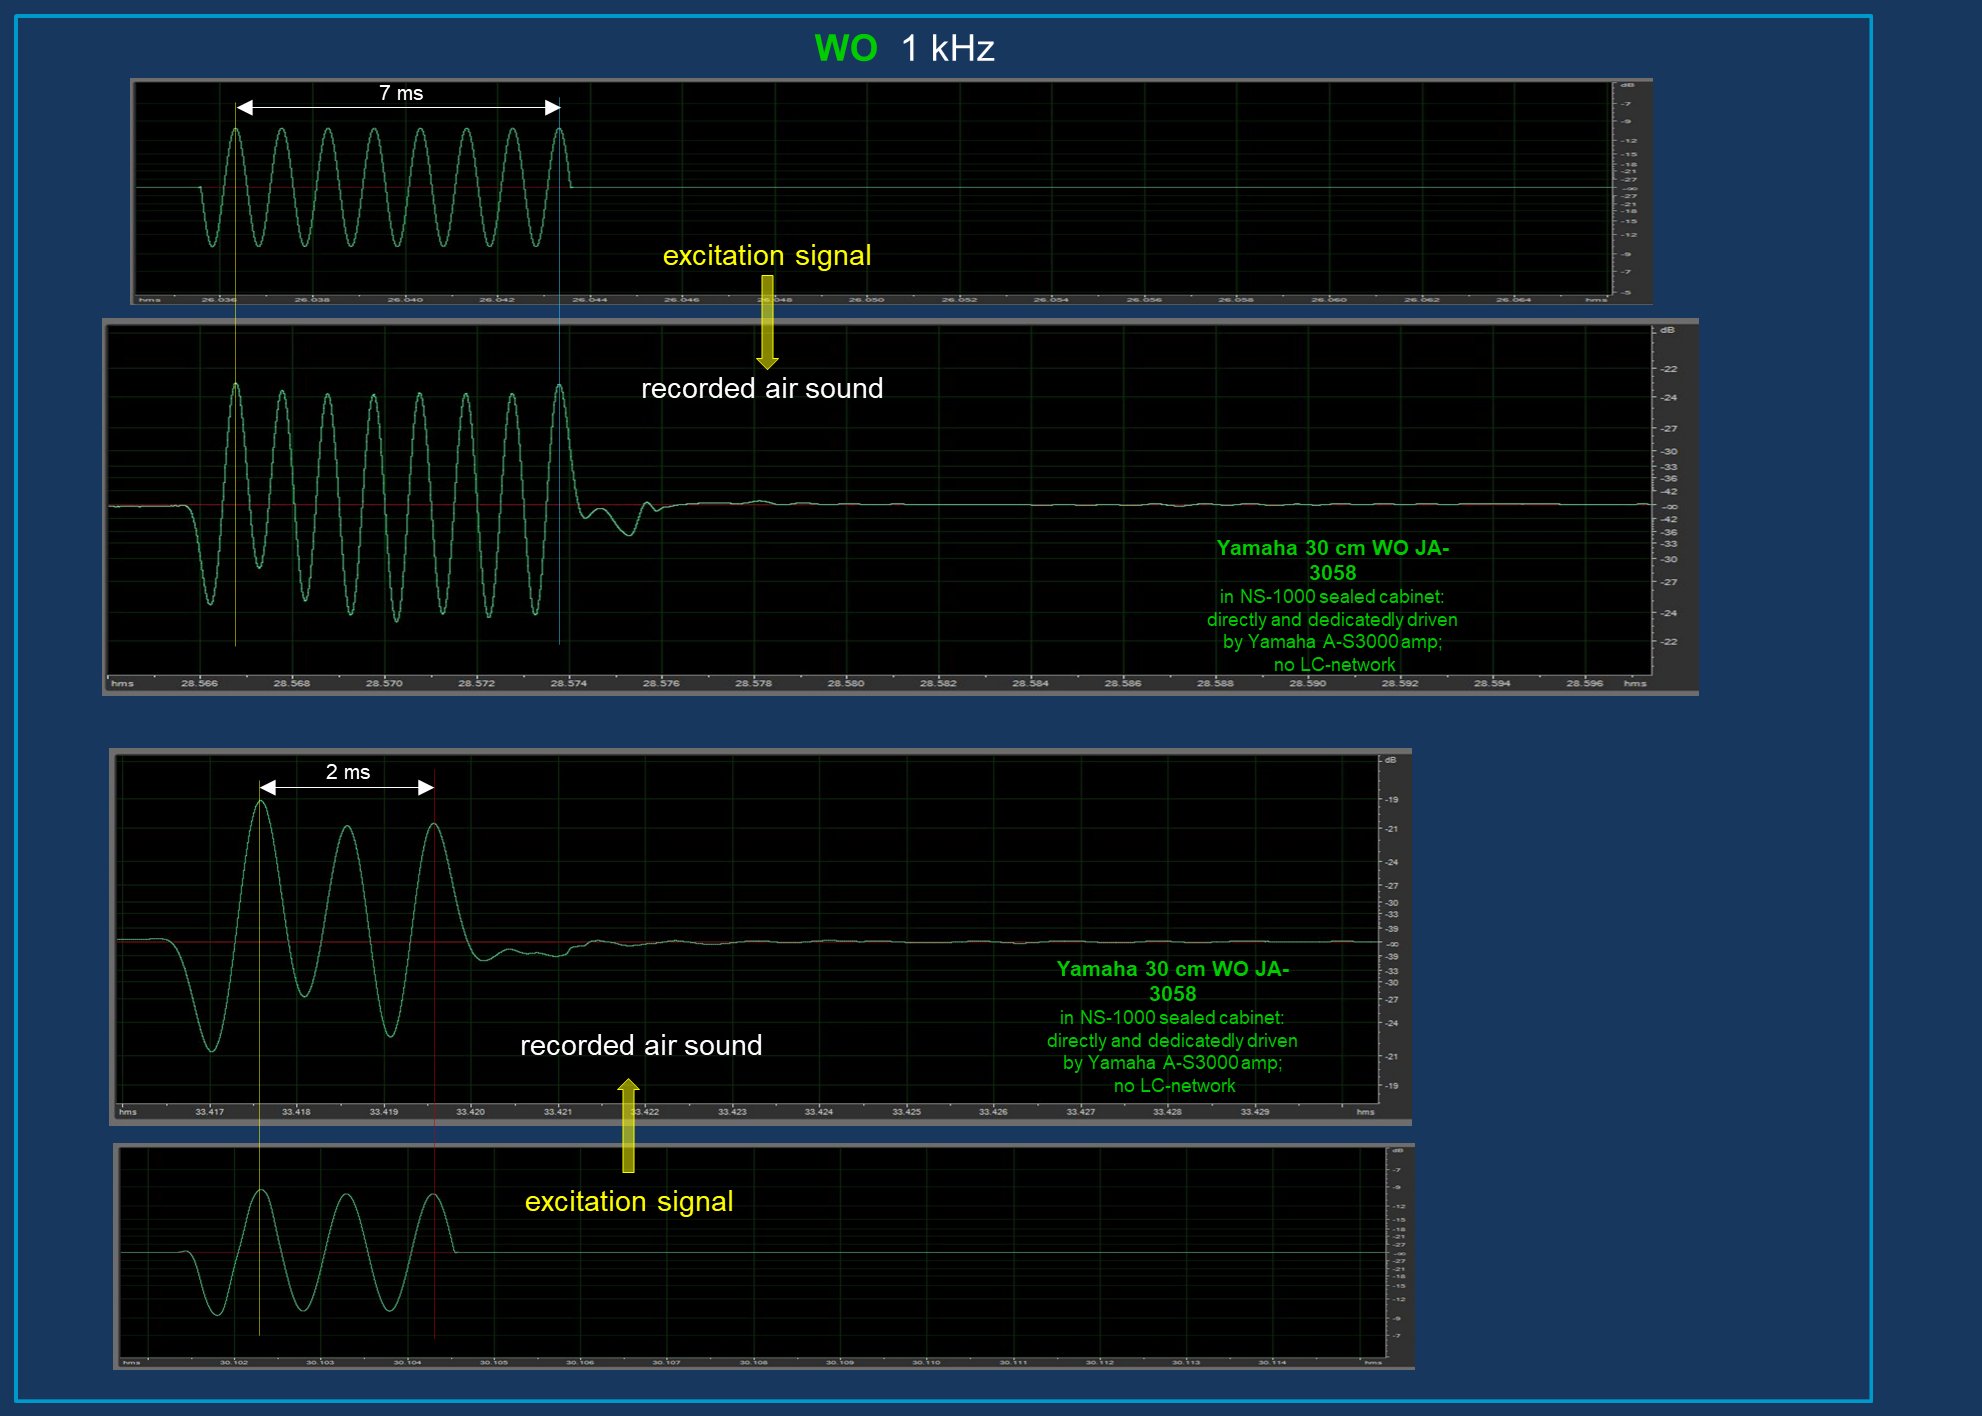Viewport: 1982px width, 1416px height.
Task: Click the "dB" scale header in 28.5 s panel
Action: tap(1667, 330)
